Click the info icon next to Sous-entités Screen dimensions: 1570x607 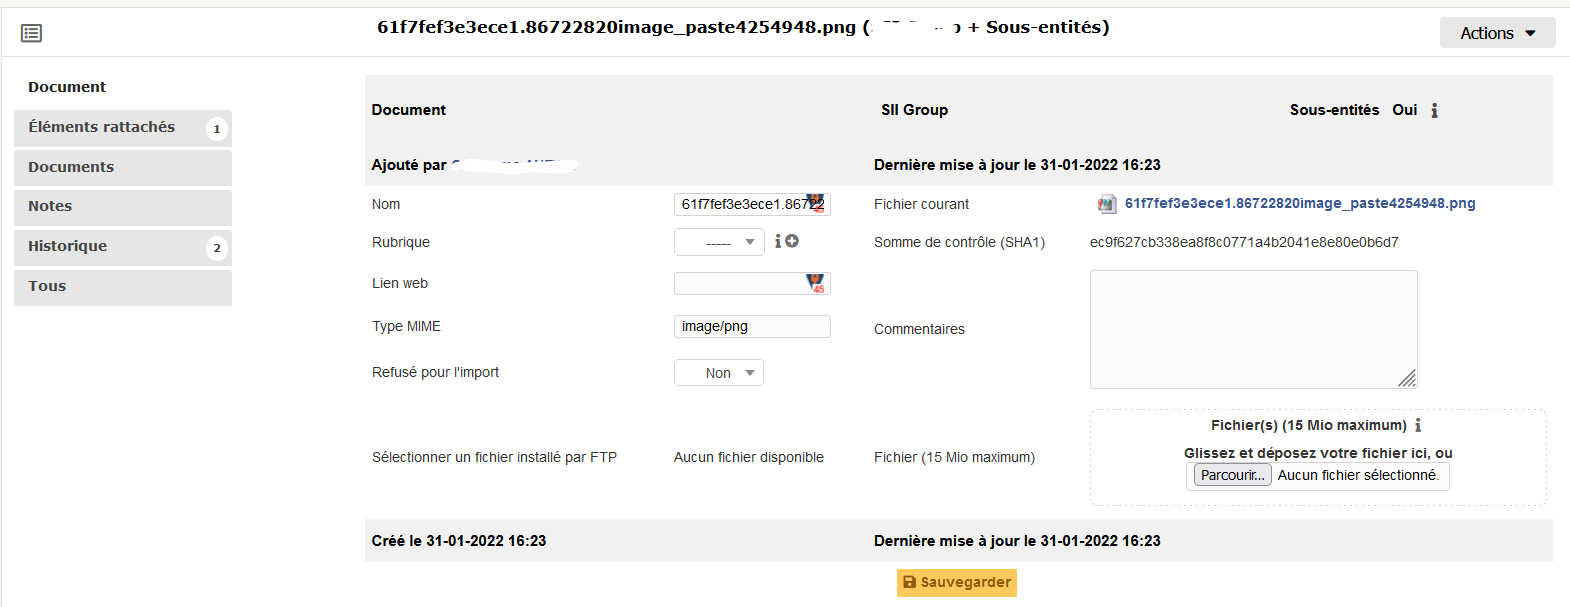[x=1434, y=110]
